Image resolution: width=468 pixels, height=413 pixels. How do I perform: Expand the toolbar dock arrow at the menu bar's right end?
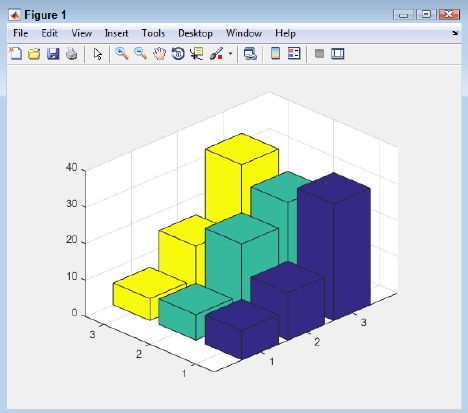pyautogui.click(x=455, y=33)
